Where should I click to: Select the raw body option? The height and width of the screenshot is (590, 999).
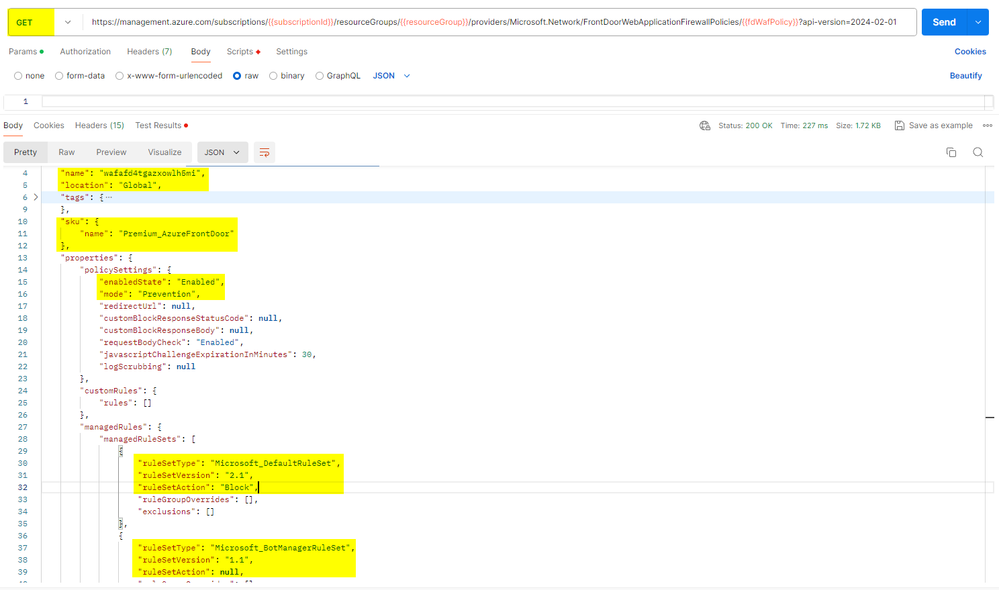pos(237,76)
